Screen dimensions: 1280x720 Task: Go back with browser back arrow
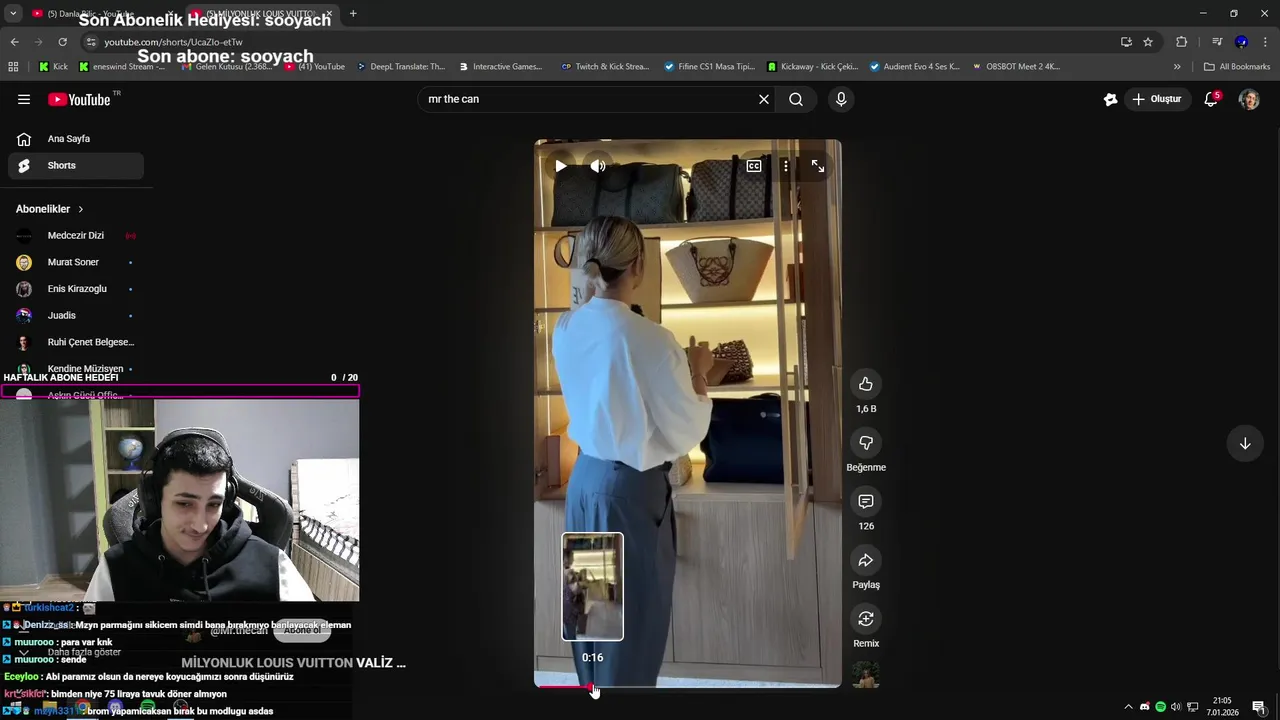(14, 42)
